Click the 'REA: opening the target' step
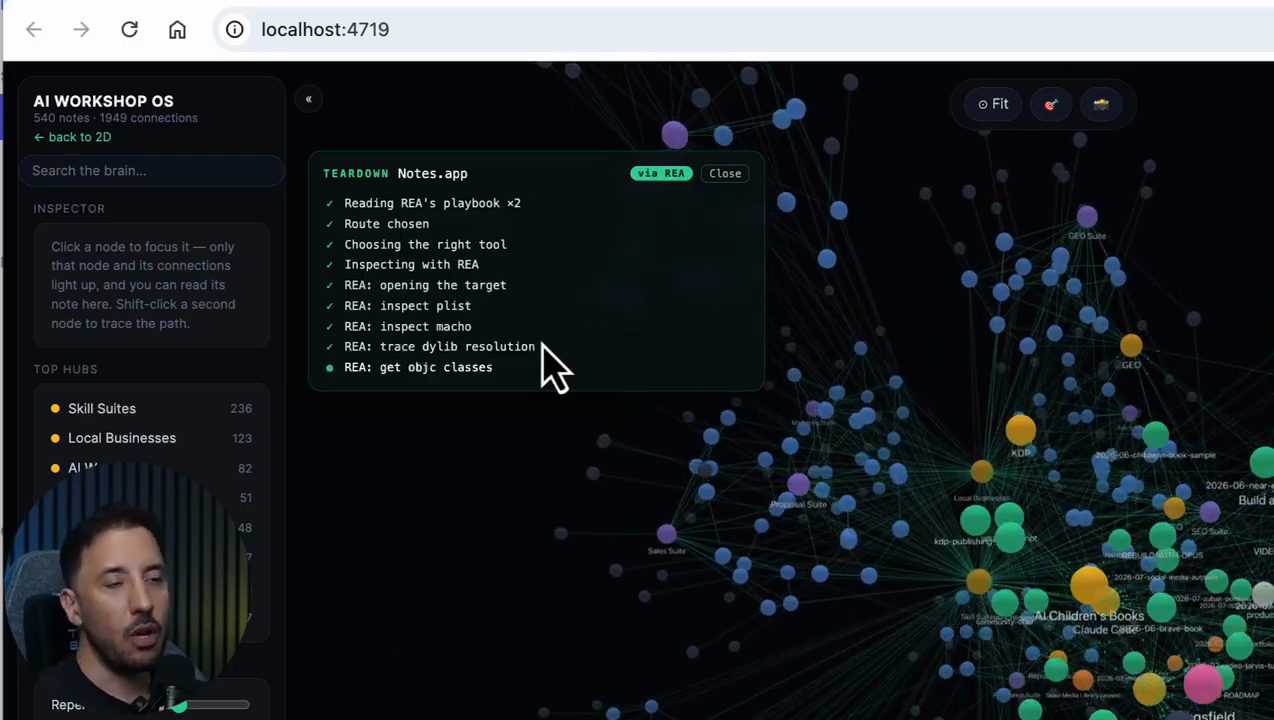1274x720 pixels. [x=425, y=285]
